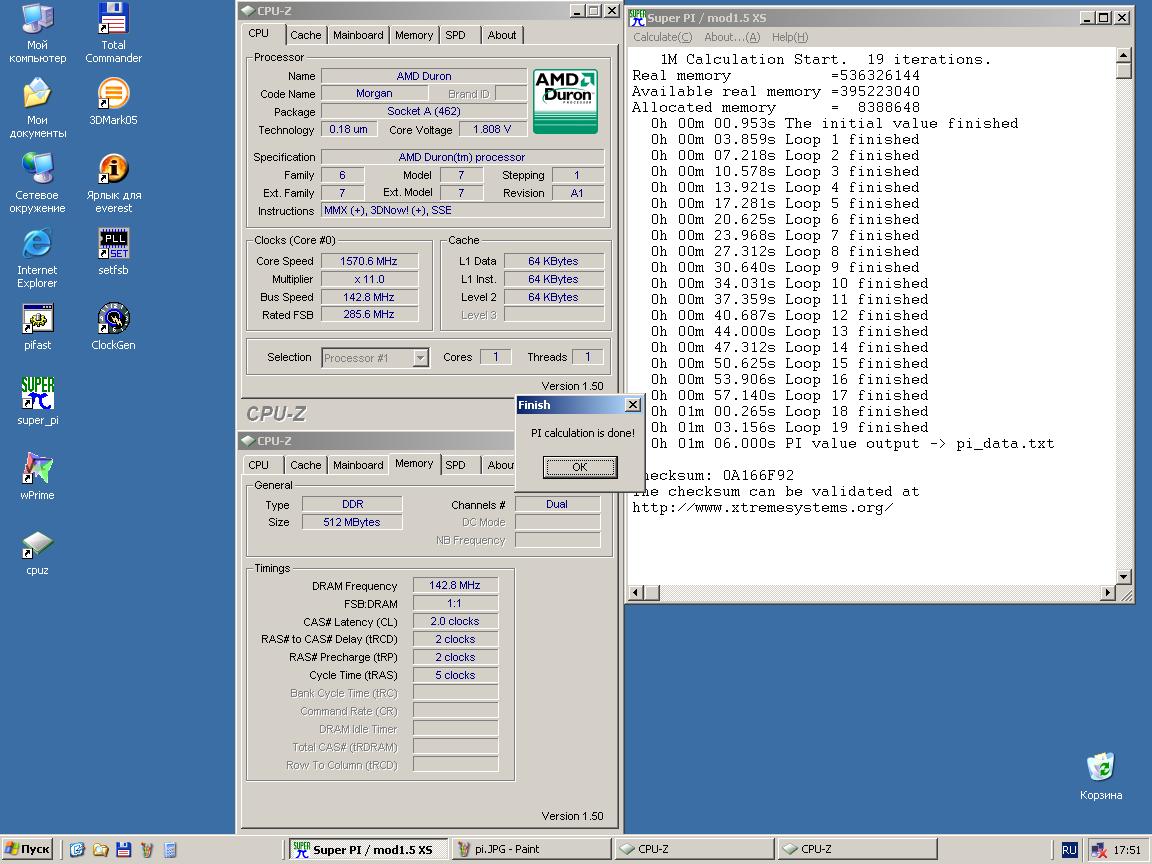Click the Cycle Time value 5 clocks
The height and width of the screenshot is (864, 1152).
coord(455,675)
